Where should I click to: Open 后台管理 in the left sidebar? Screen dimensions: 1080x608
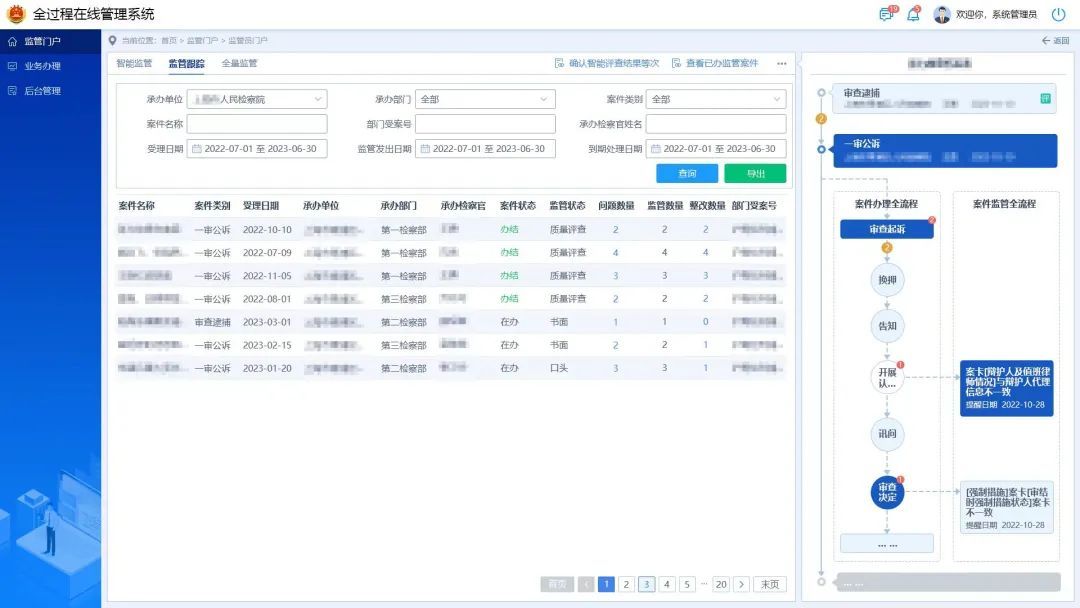[x=43, y=91]
